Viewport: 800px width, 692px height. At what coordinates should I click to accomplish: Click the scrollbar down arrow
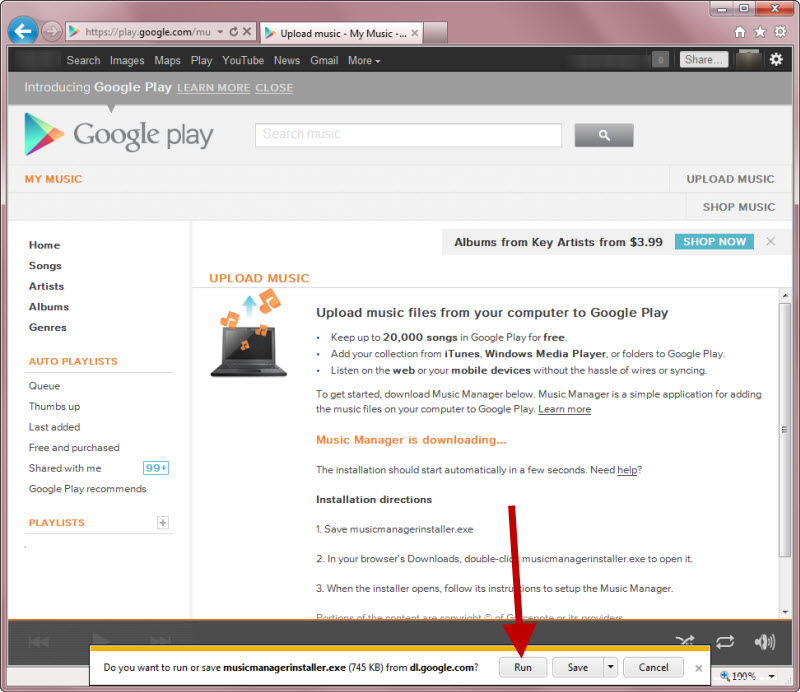coord(785,611)
